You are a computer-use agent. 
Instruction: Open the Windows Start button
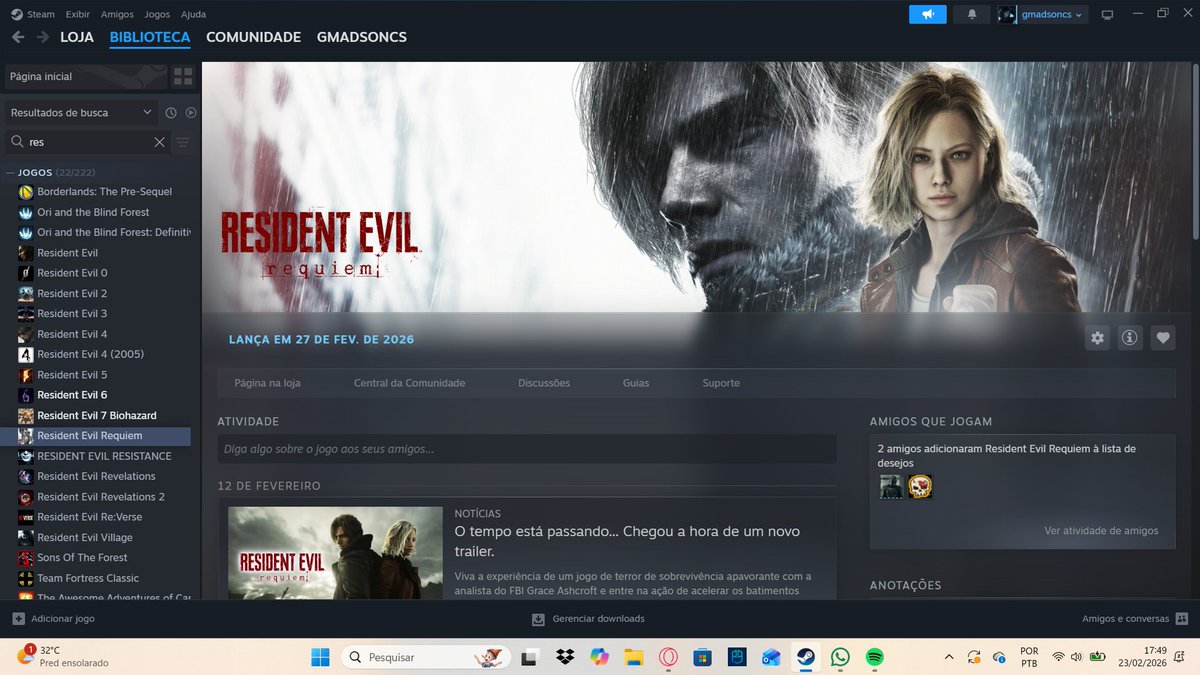[320, 657]
